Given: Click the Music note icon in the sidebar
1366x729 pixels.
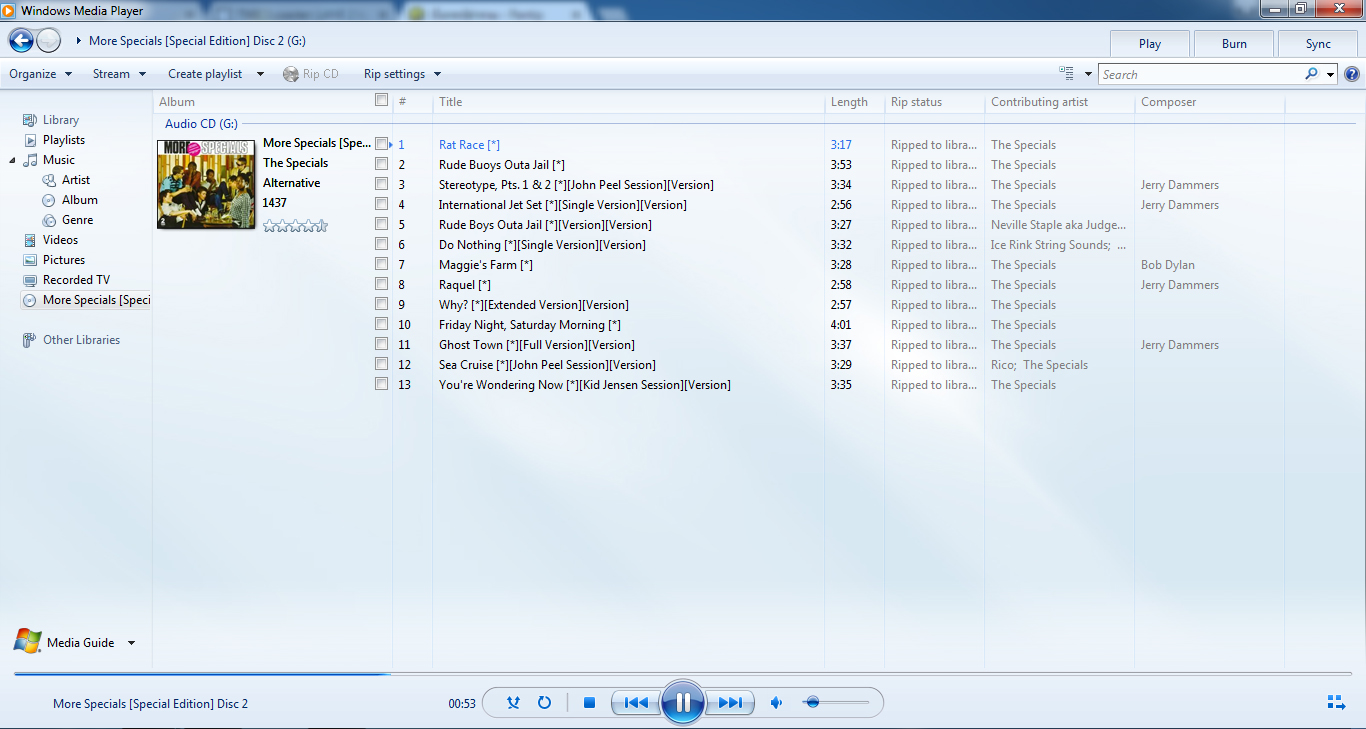Looking at the screenshot, I should [30, 160].
